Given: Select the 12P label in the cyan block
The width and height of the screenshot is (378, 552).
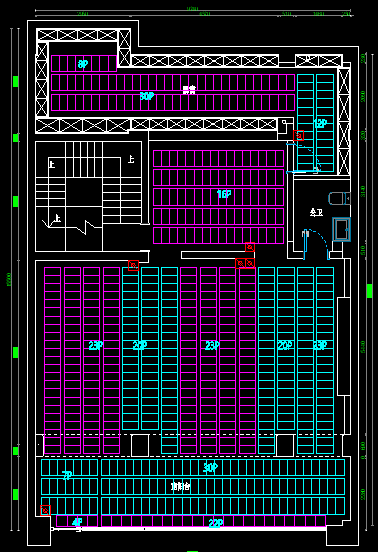Looking at the screenshot, I should pos(320,123).
